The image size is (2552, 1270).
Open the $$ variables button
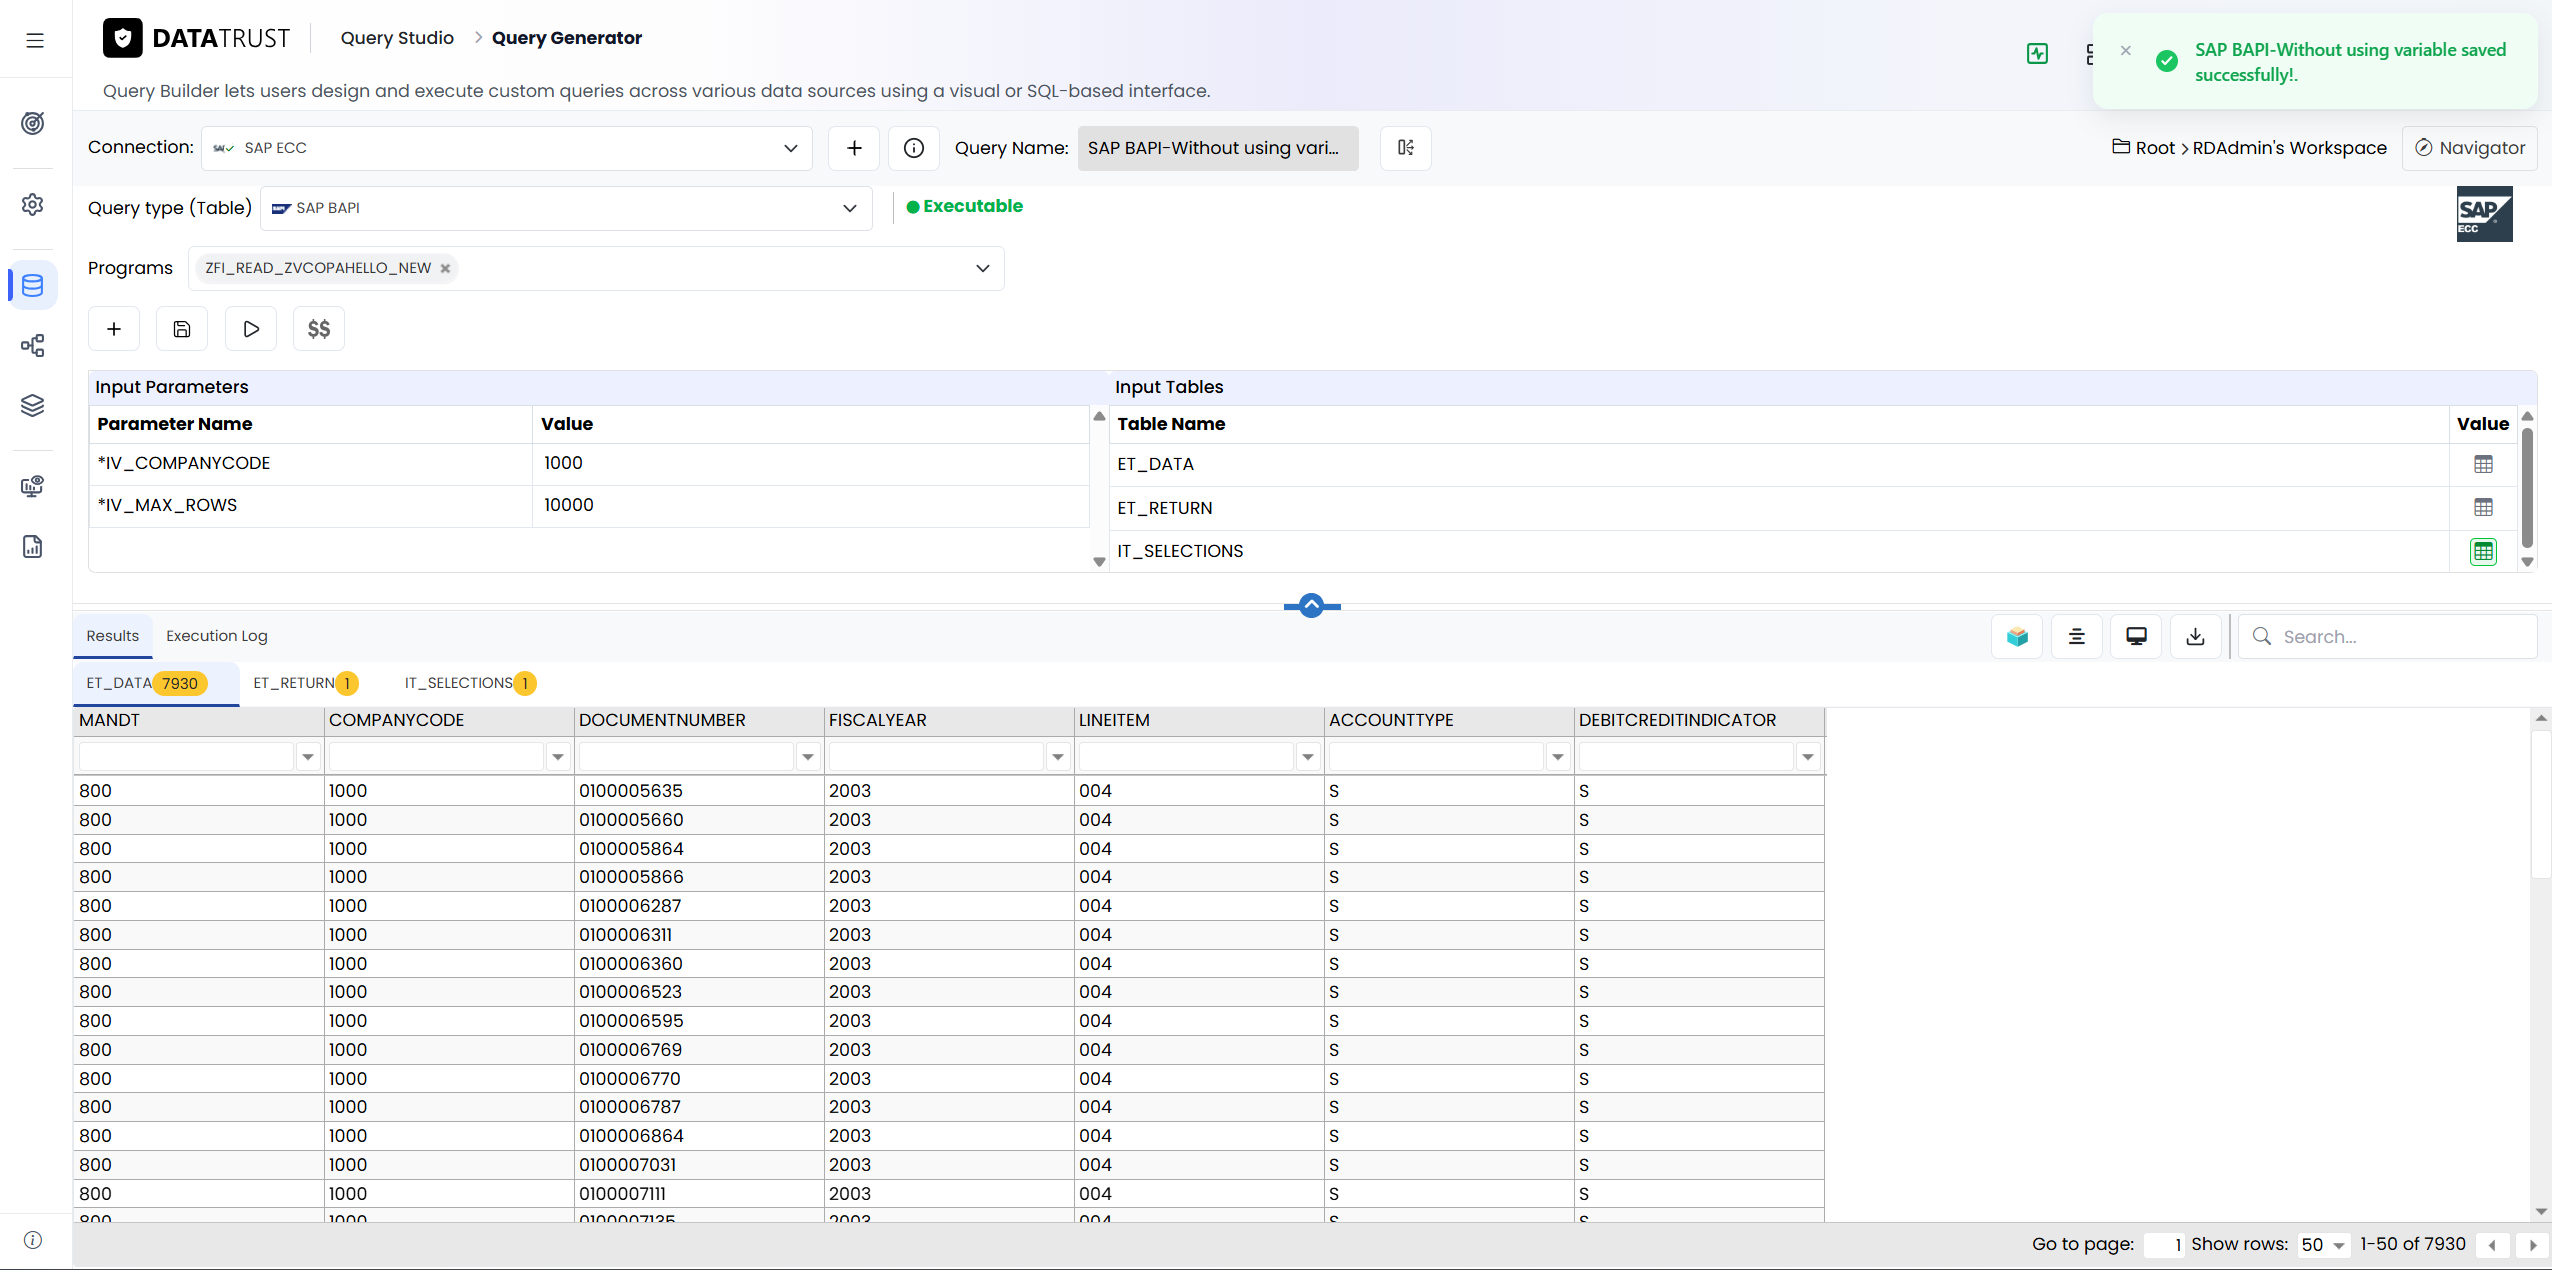[x=319, y=329]
